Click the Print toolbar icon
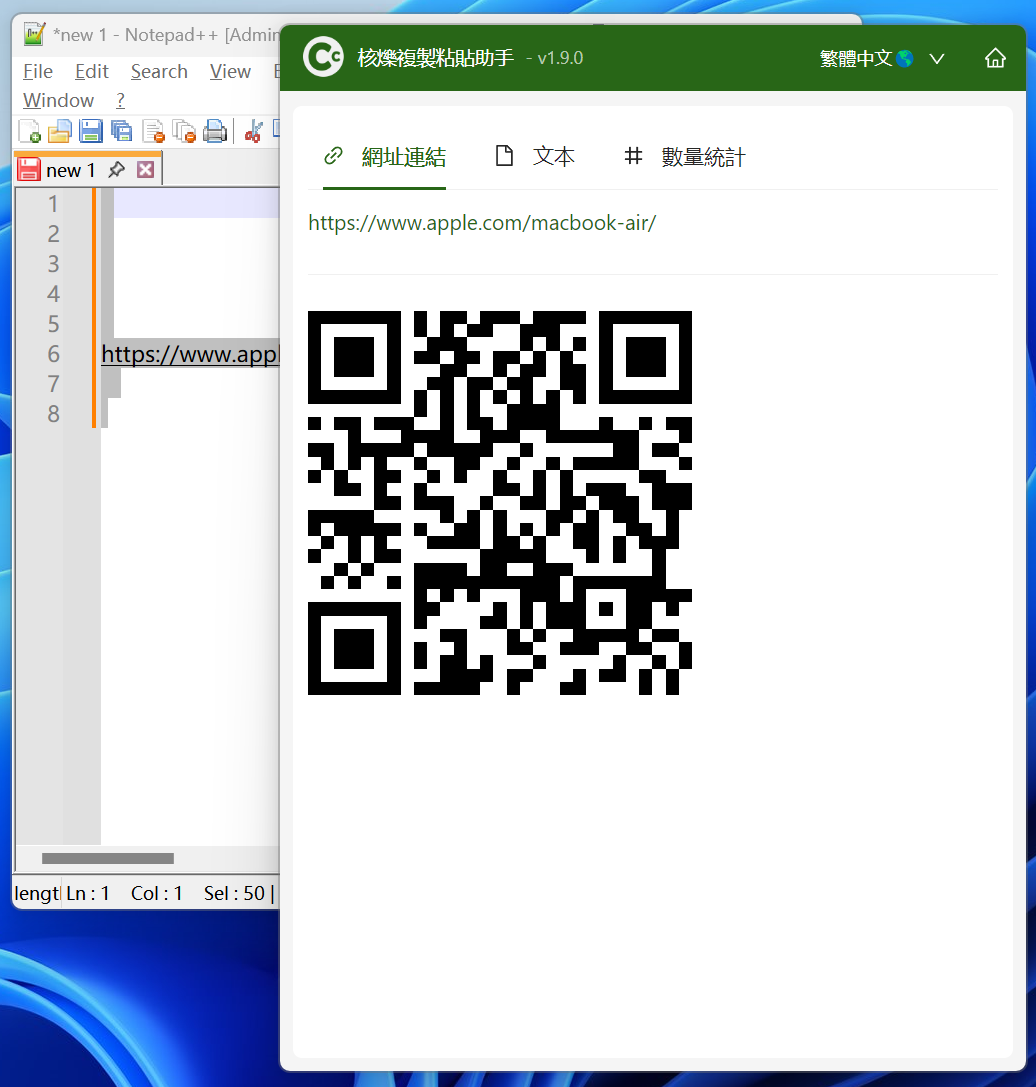This screenshot has width=1036, height=1087. [x=214, y=131]
